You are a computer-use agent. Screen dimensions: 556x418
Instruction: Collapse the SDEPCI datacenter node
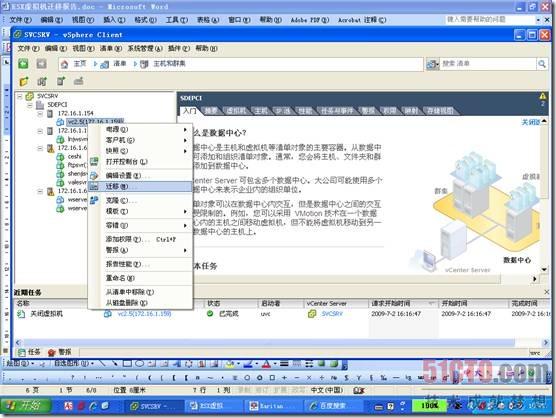coord(30,105)
